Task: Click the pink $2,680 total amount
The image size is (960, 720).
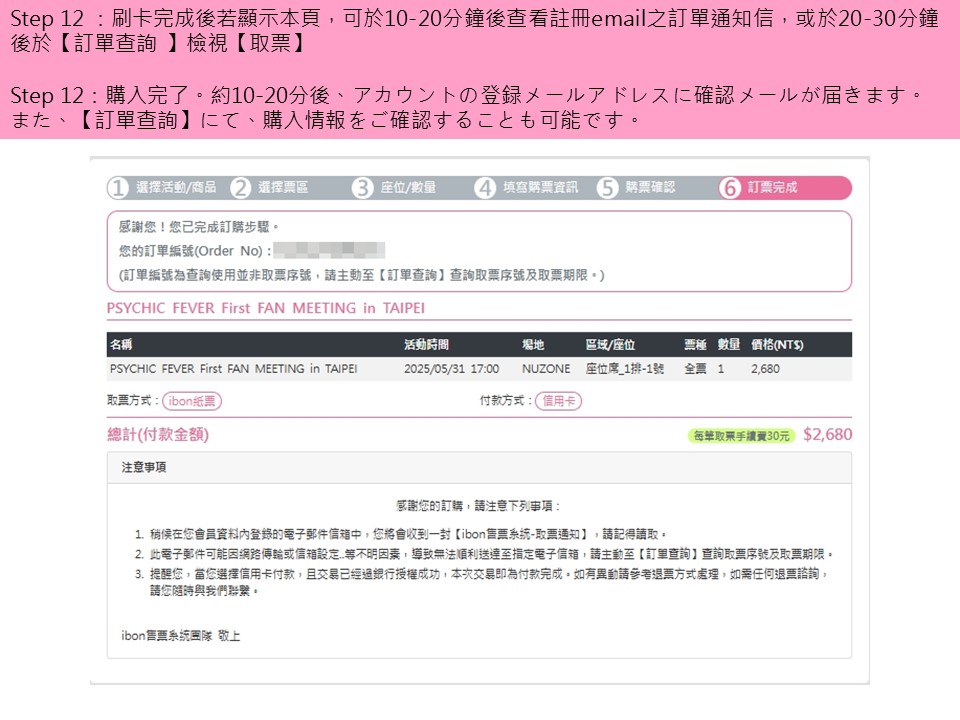Action: [827, 435]
